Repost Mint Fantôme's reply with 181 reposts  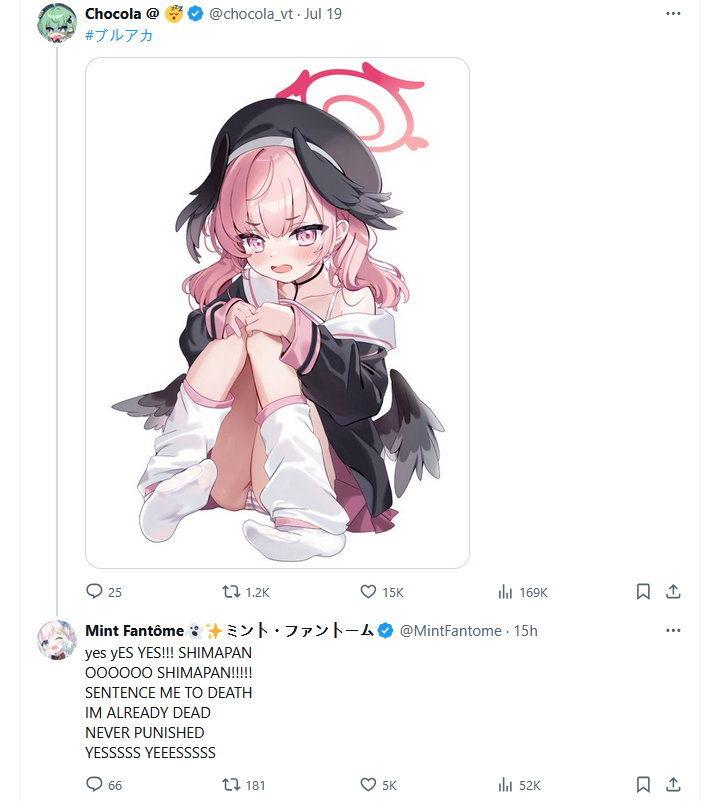point(231,784)
